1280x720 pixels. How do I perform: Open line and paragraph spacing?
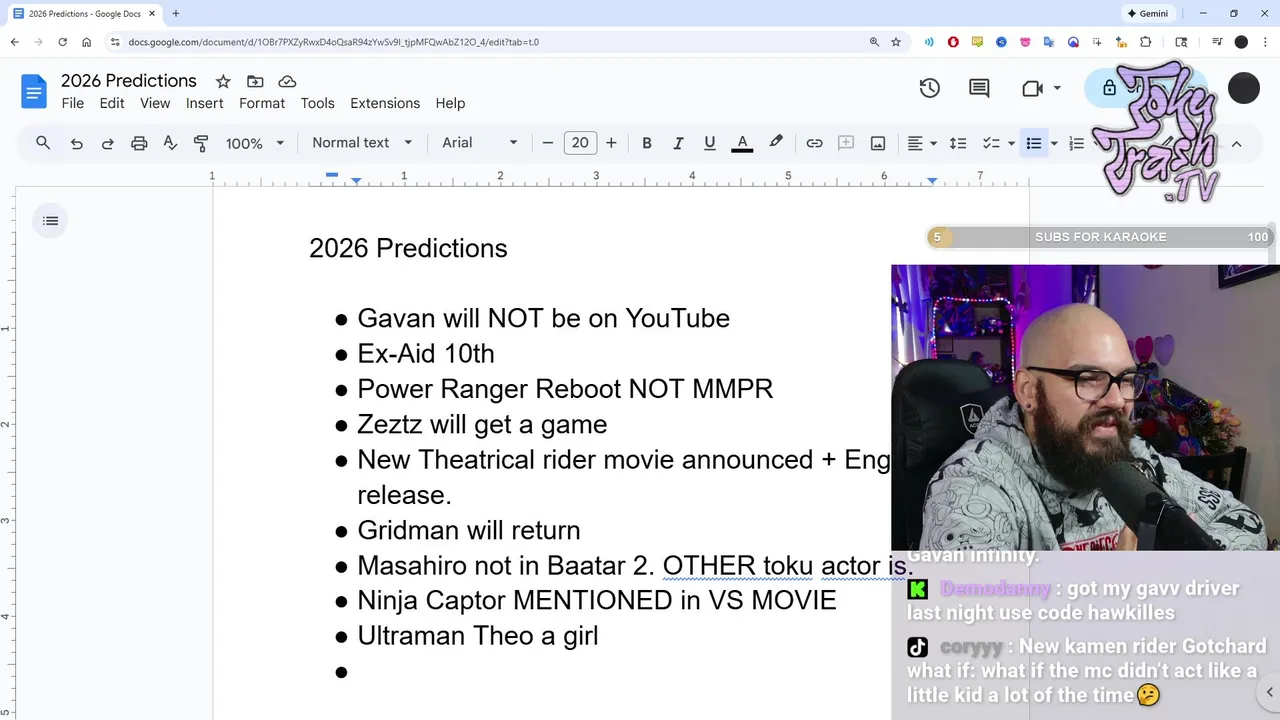[958, 143]
